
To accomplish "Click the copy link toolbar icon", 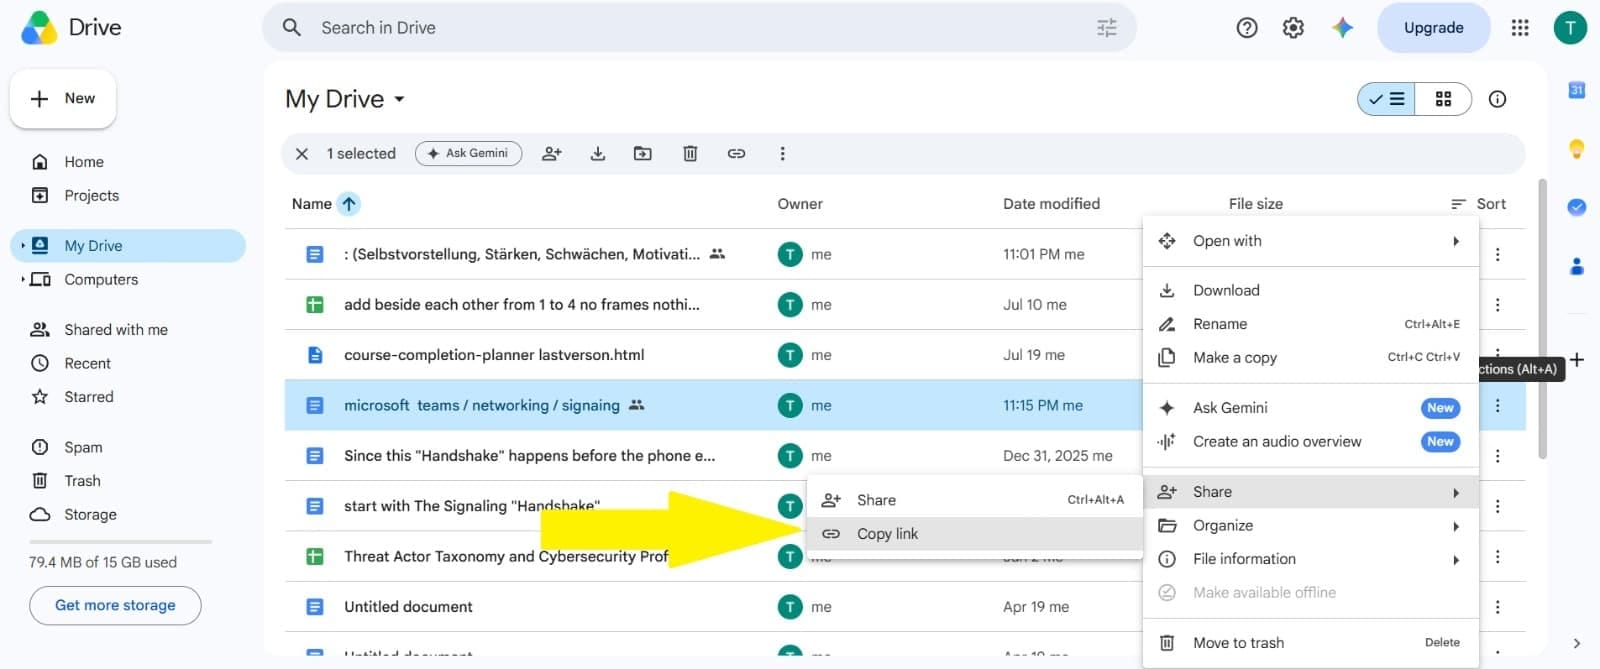I will click(736, 154).
